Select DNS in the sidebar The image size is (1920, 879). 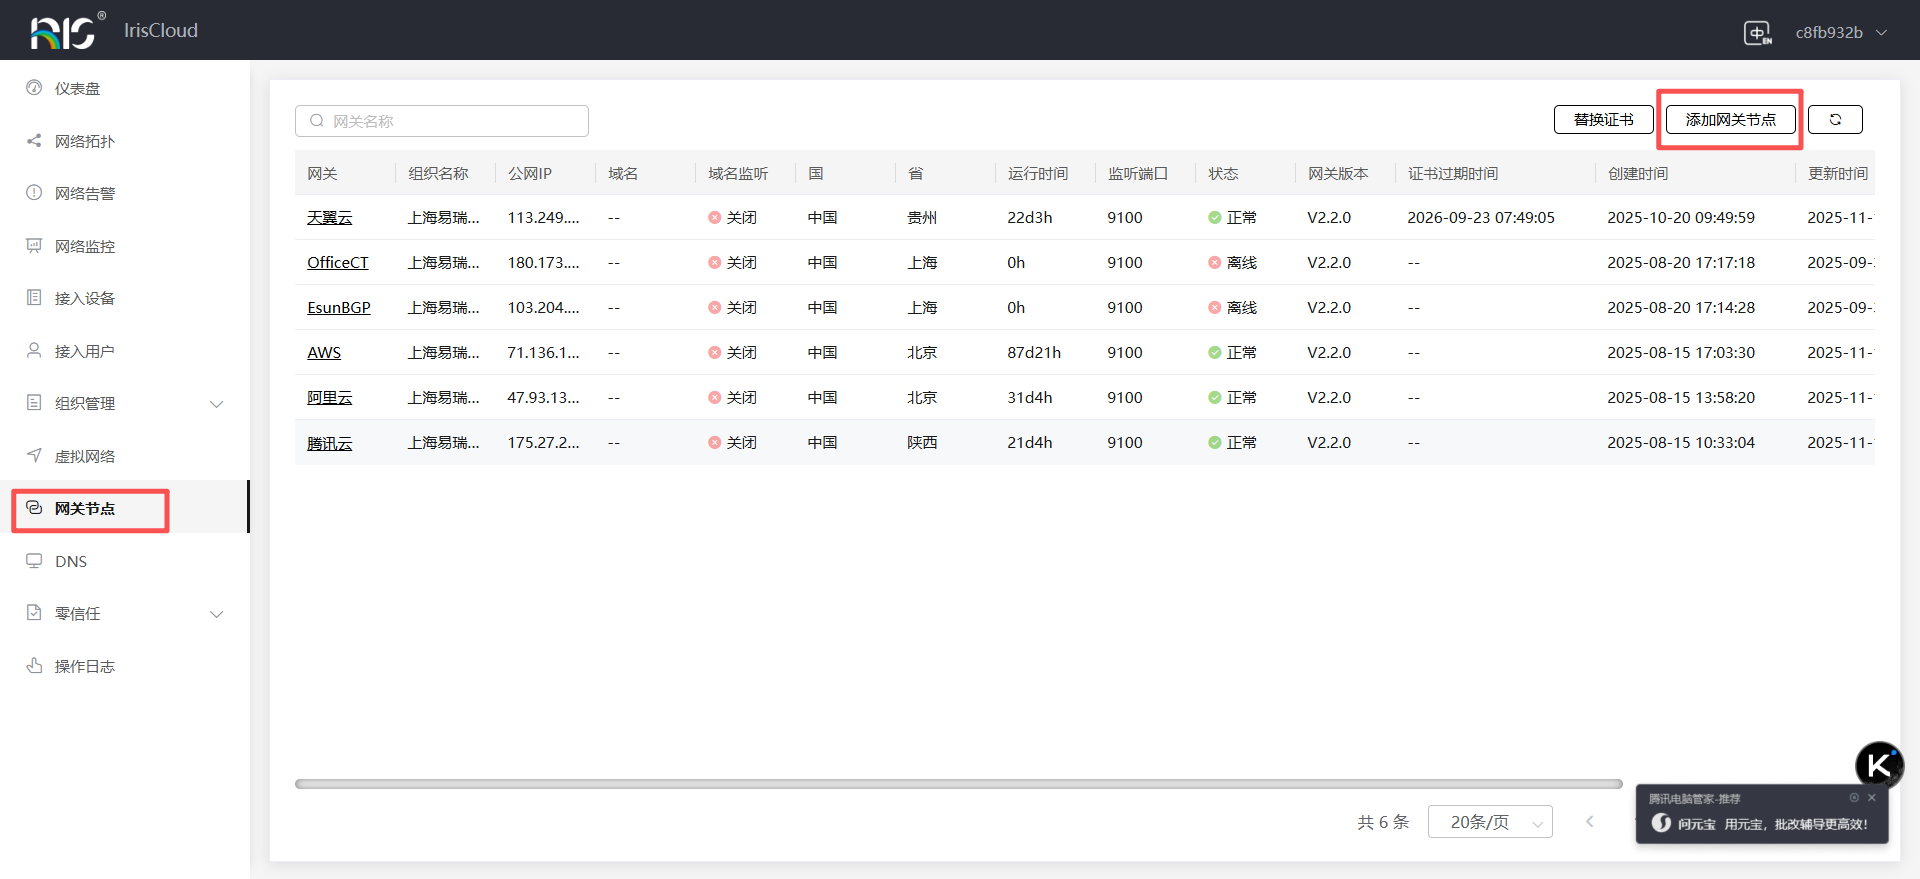71,562
